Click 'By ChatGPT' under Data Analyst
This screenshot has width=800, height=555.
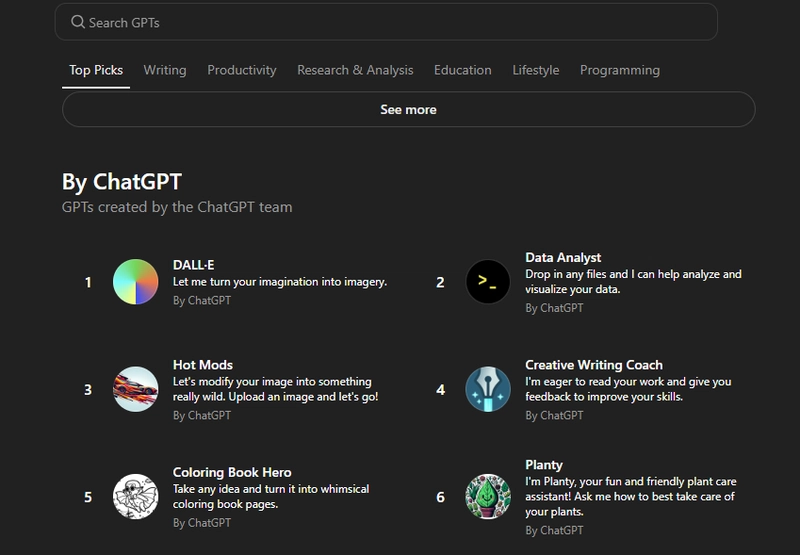554,308
